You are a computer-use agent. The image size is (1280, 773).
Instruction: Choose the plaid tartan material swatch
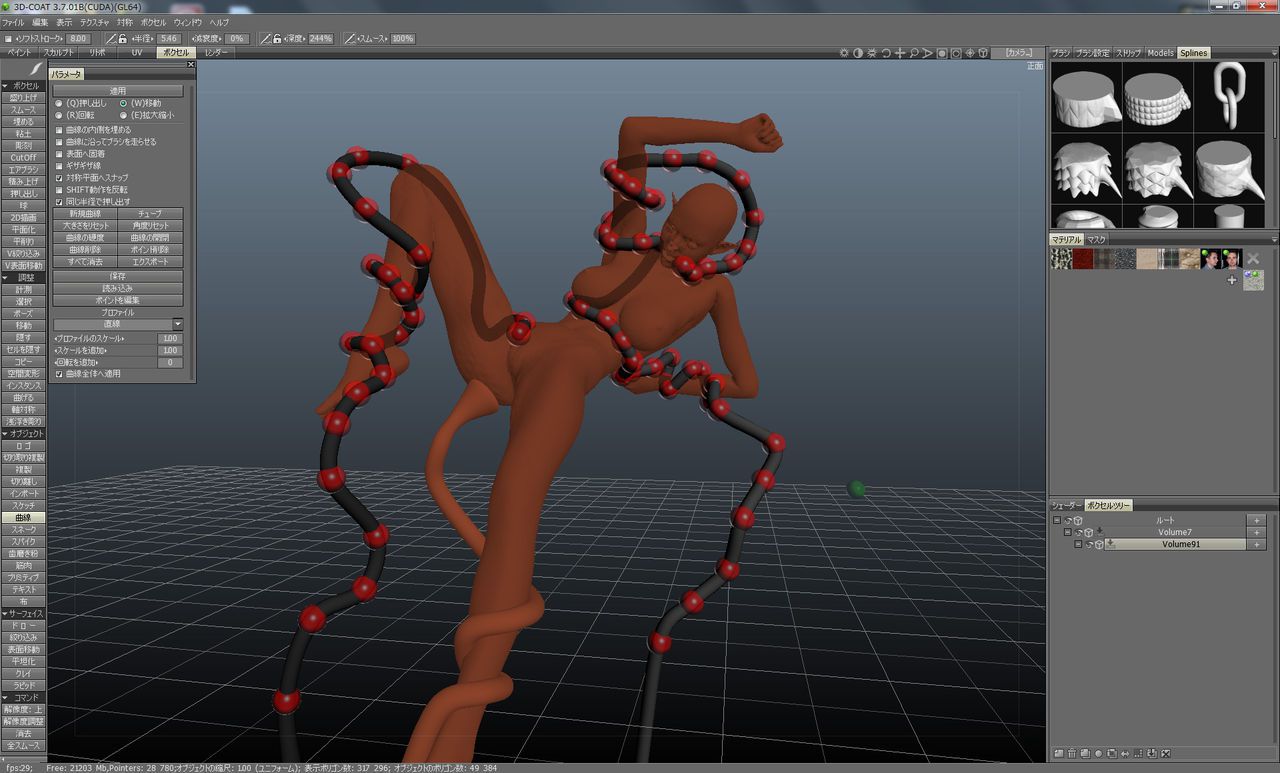tap(1166, 259)
